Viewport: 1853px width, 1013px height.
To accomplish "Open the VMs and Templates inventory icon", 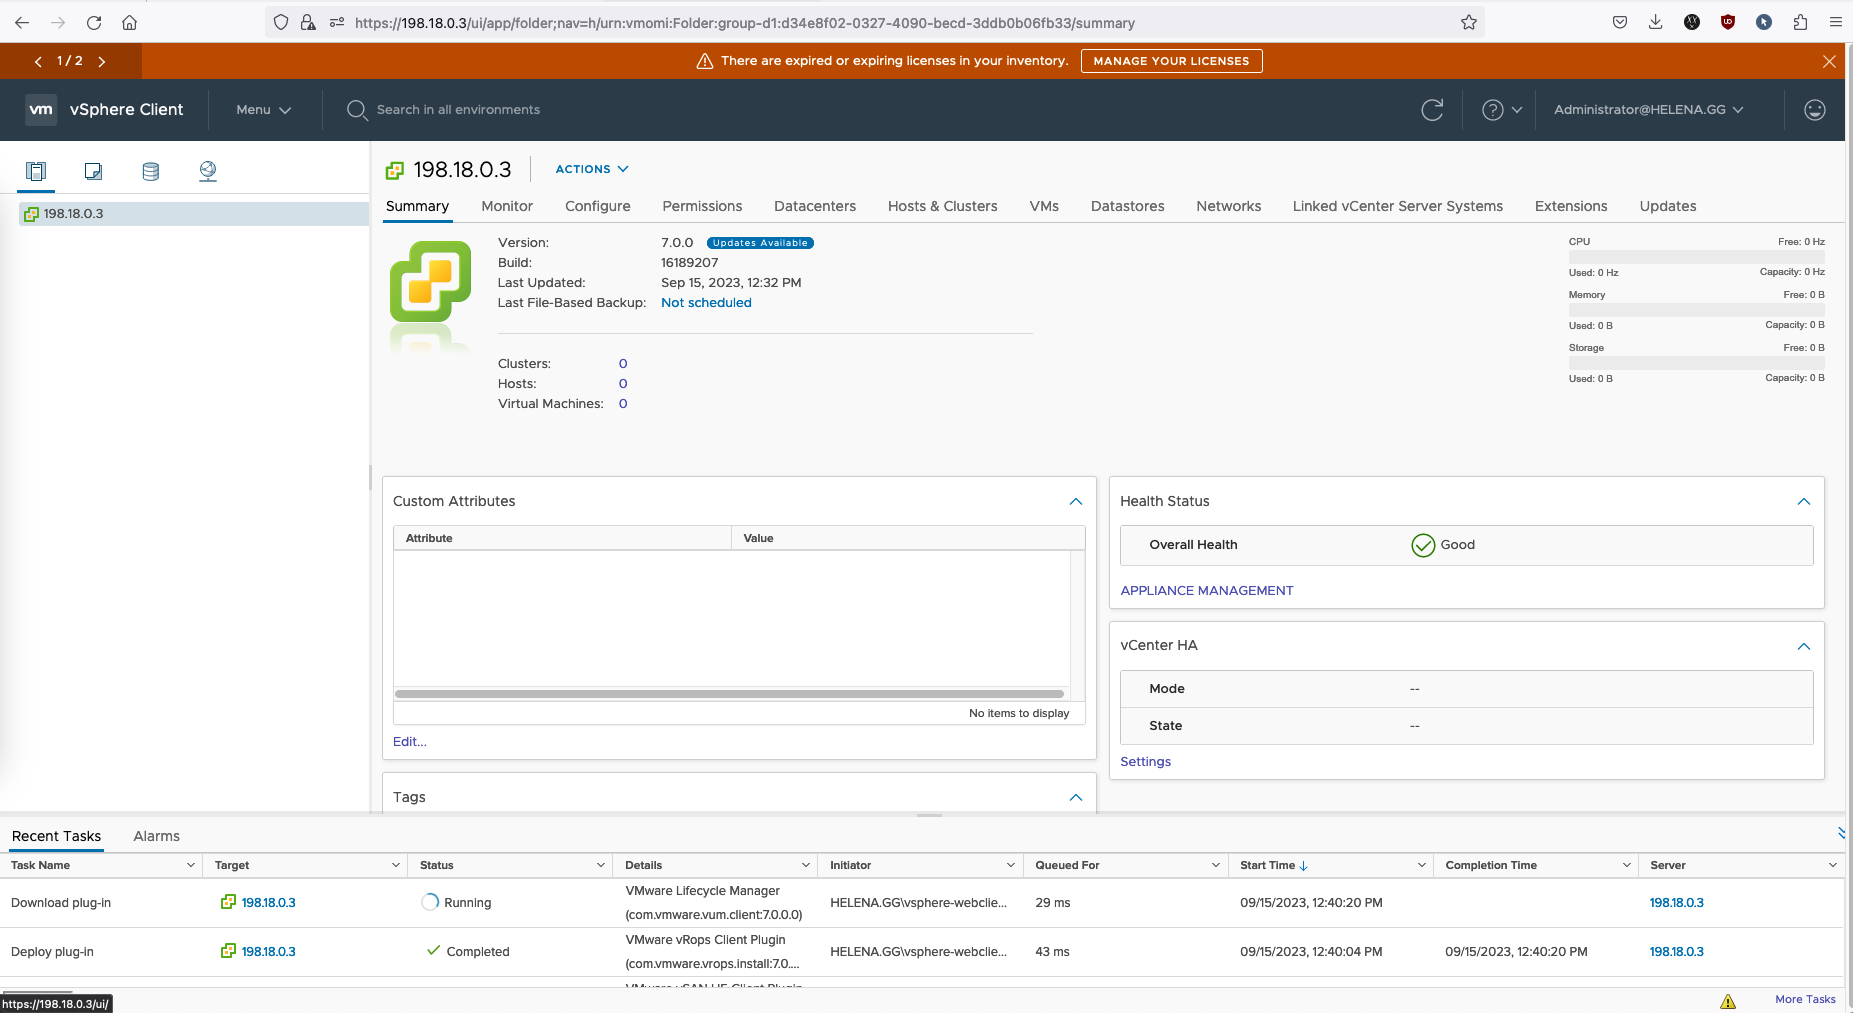I will pyautogui.click(x=93, y=171).
